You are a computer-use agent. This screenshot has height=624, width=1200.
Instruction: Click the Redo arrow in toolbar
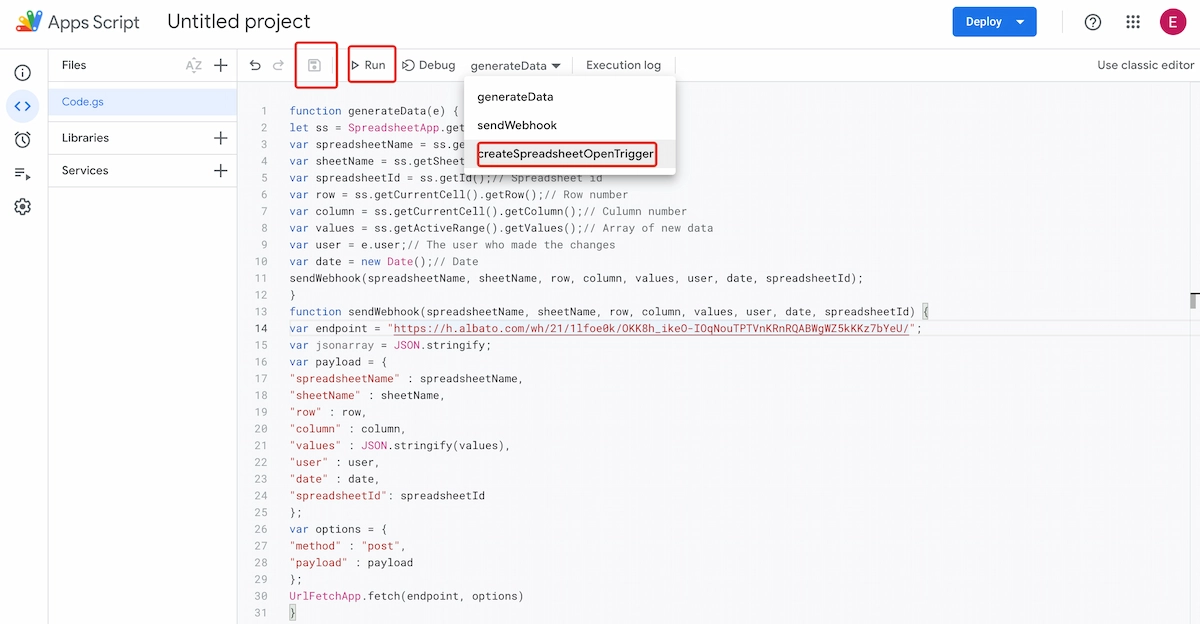point(278,65)
